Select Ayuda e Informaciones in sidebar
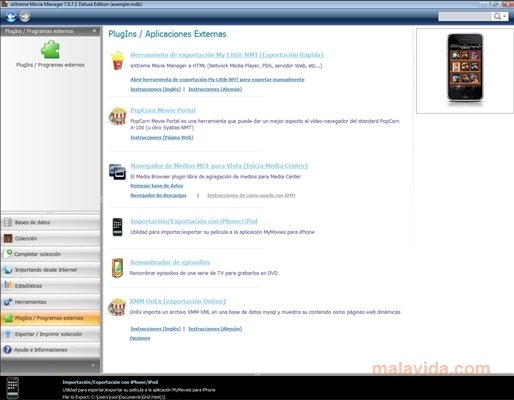Viewport: 514px width, 400px height. [50, 350]
